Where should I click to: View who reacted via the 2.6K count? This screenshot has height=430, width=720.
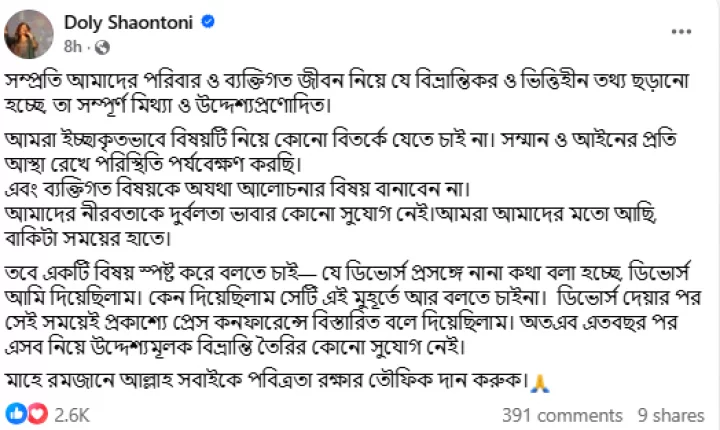[73, 414]
